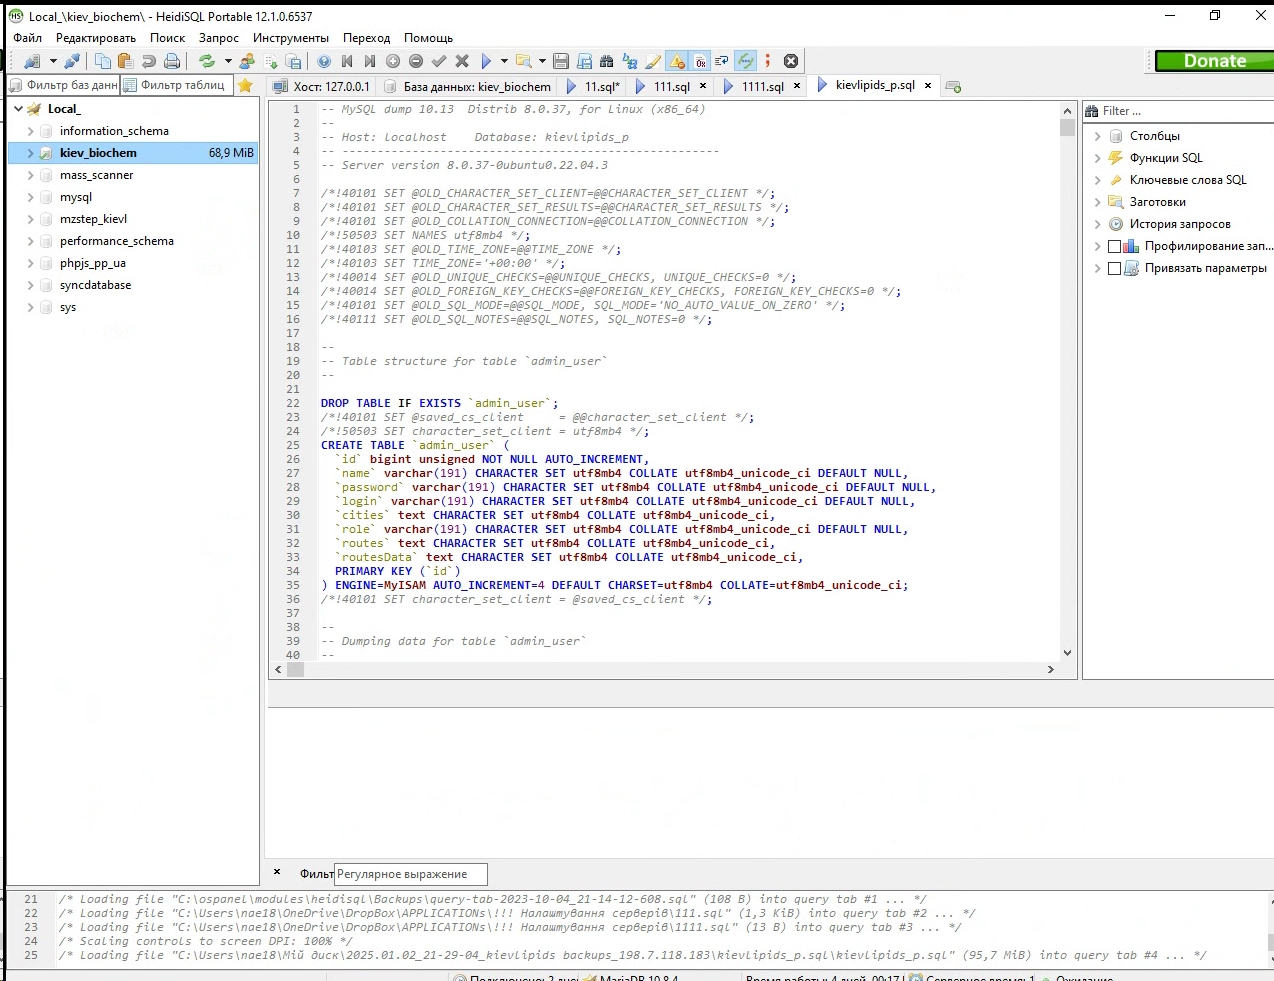Copy selection using the copy toolbar icon
This screenshot has width=1274, height=981.
[103, 60]
